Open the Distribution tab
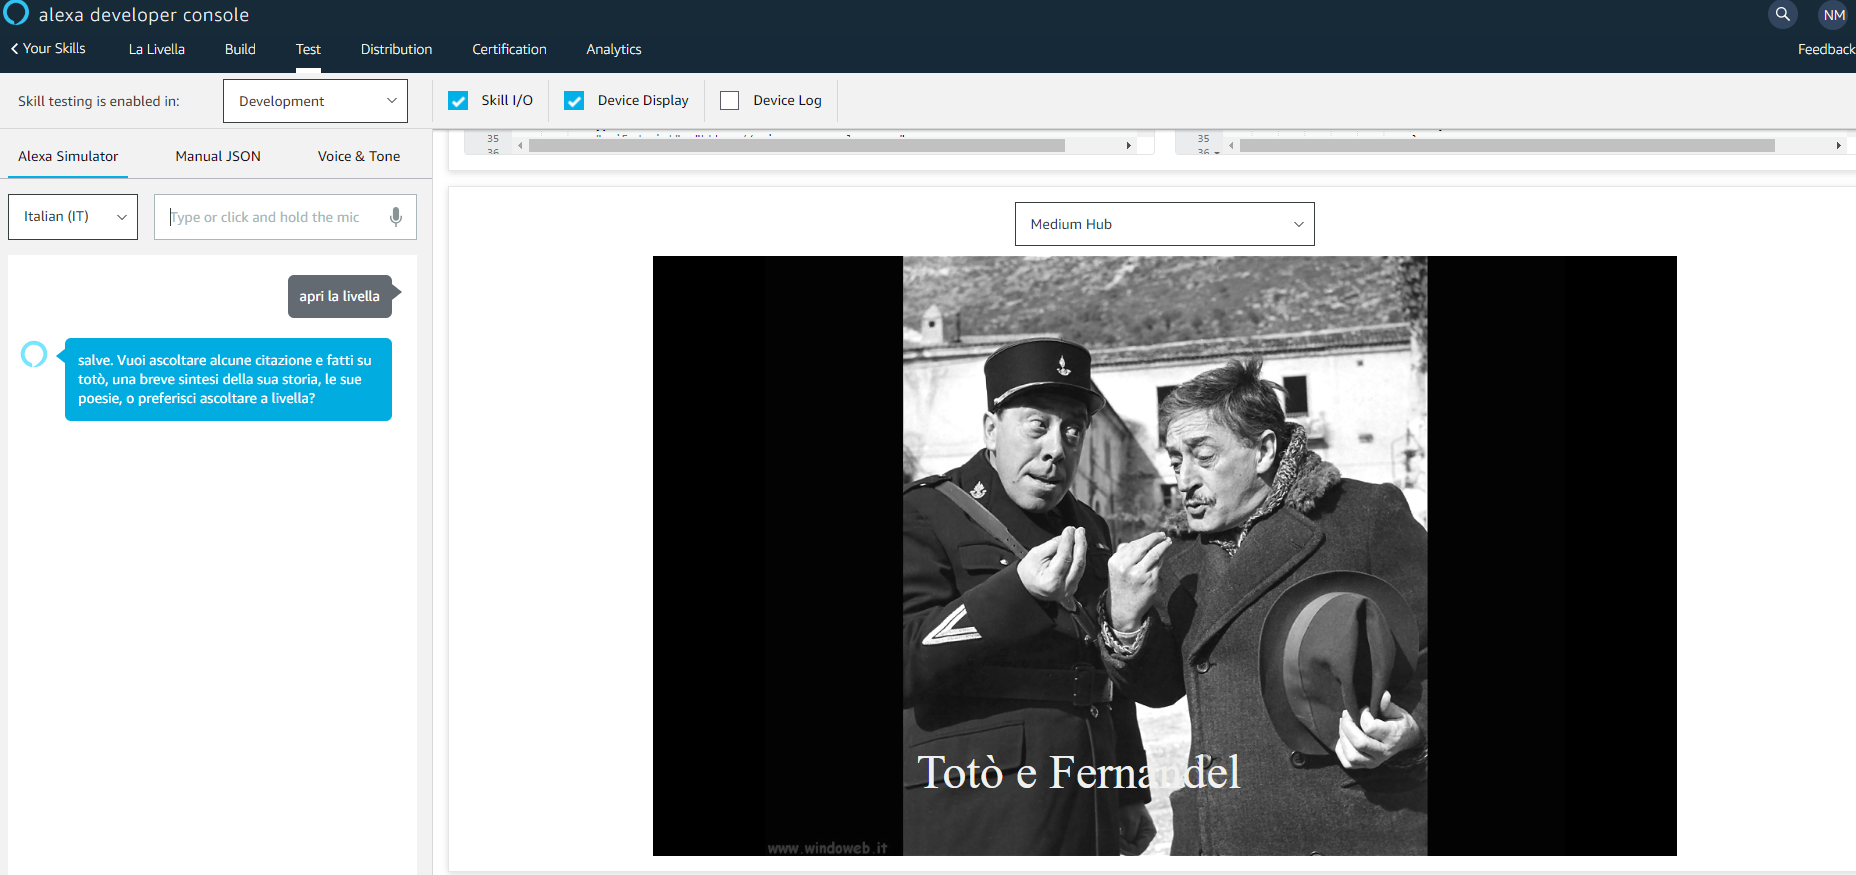1856x875 pixels. pos(396,49)
